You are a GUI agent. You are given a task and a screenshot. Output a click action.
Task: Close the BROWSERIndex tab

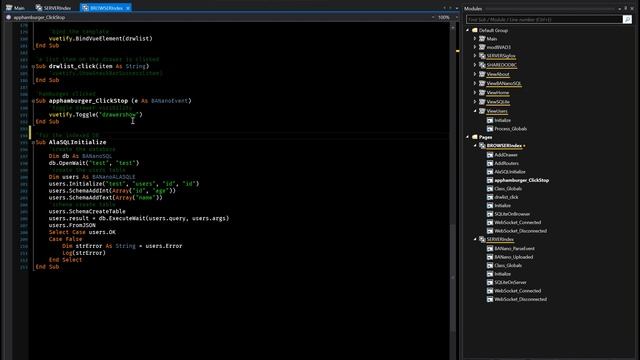coord(128,8)
